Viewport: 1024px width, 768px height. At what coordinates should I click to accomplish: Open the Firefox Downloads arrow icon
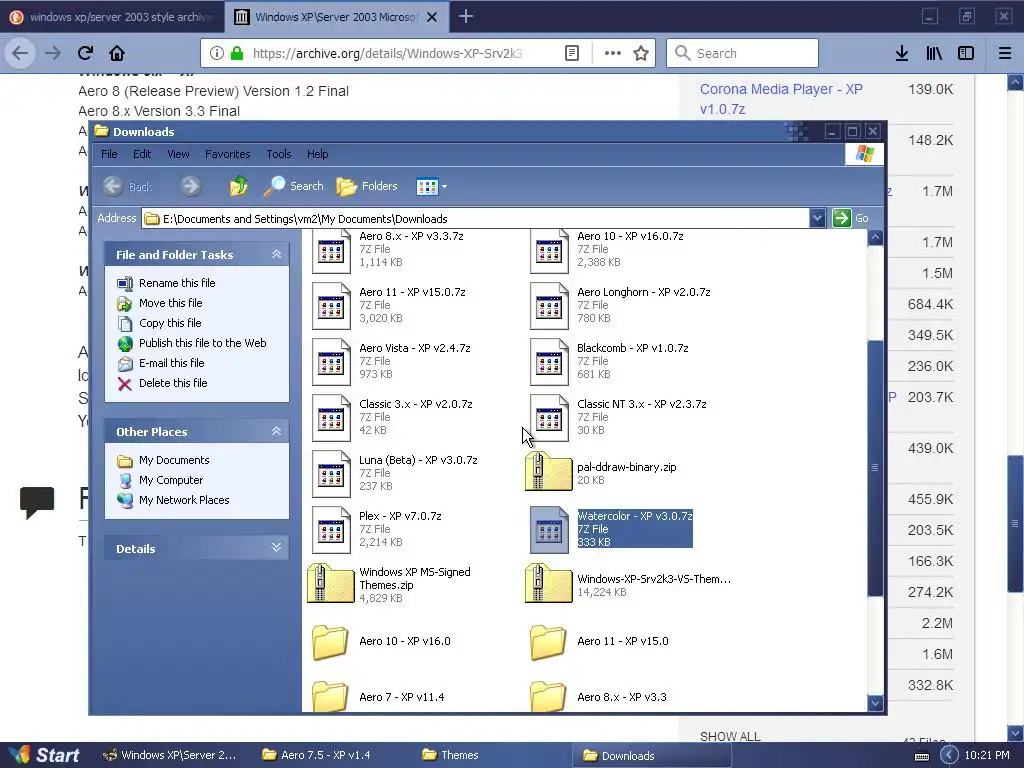[x=901, y=53]
